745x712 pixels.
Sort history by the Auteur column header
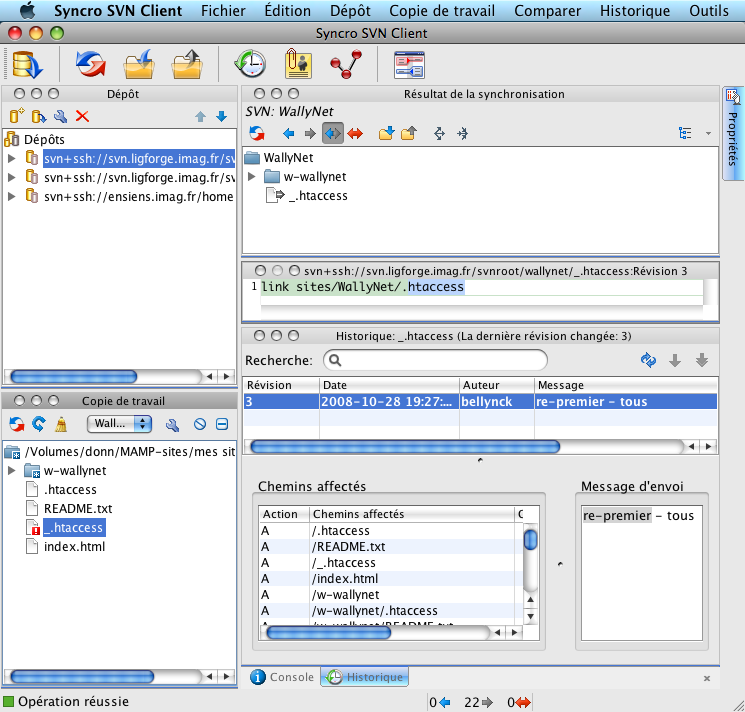coord(497,385)
